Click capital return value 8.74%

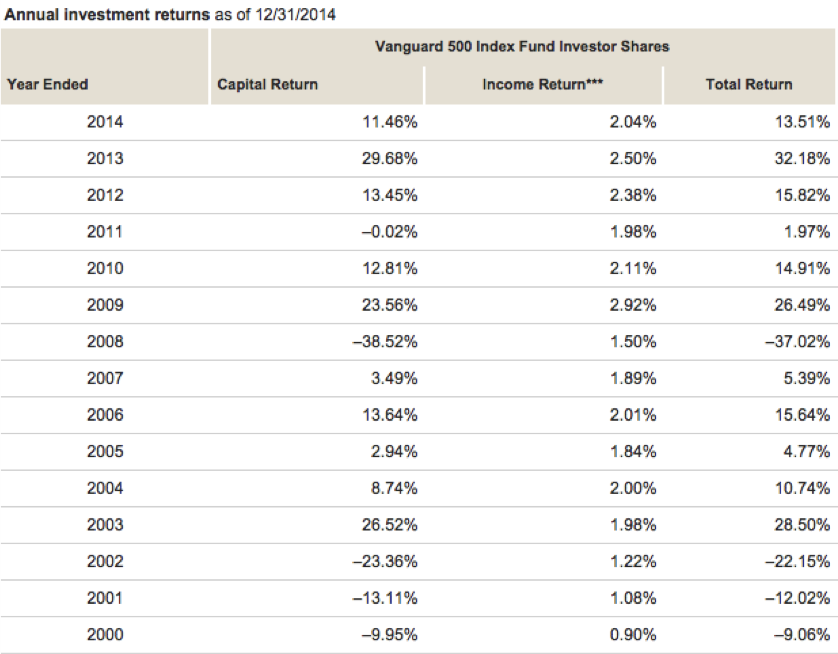pyautogui.click(x=394, y=488)
